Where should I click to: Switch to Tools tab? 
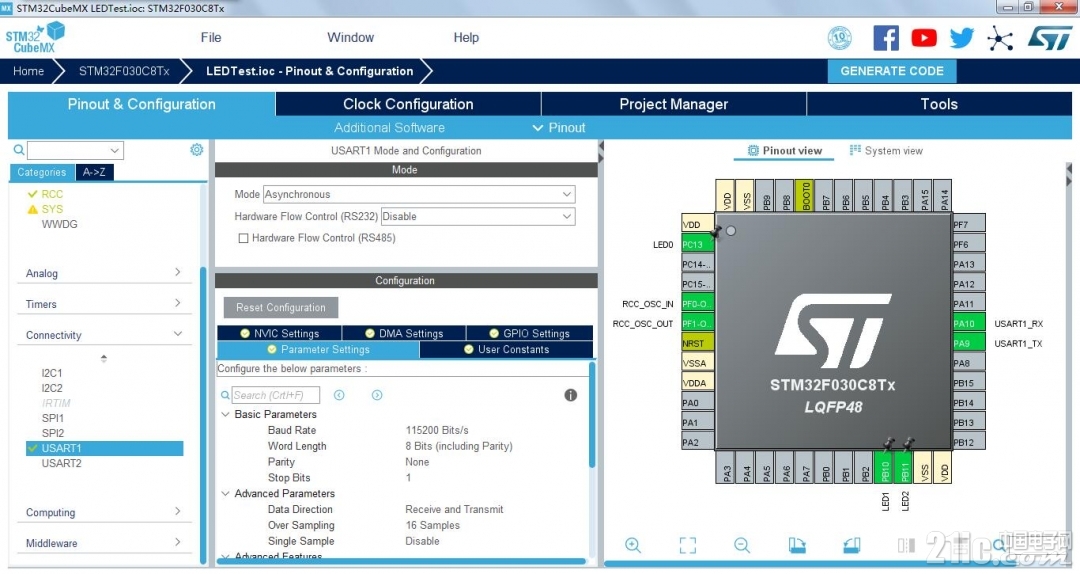pos(939,104)
